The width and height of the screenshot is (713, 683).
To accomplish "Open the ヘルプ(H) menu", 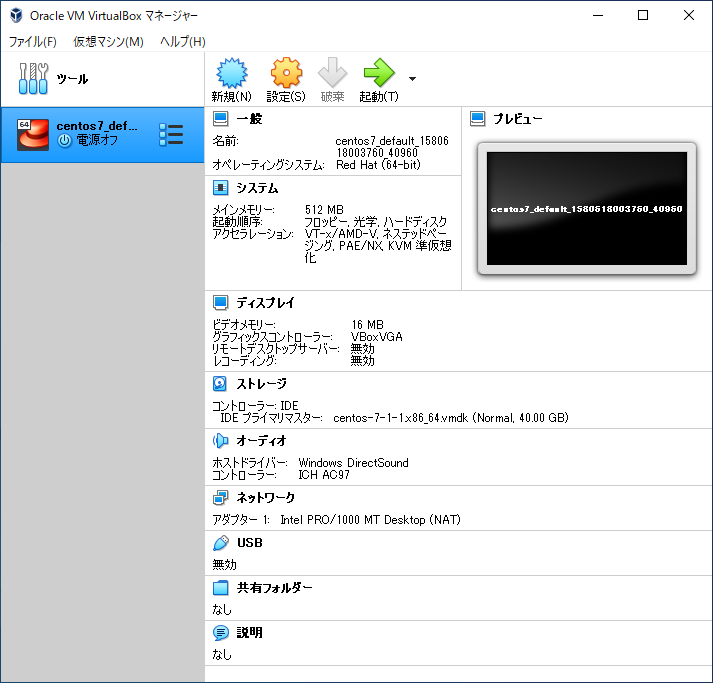I will 183,42.
